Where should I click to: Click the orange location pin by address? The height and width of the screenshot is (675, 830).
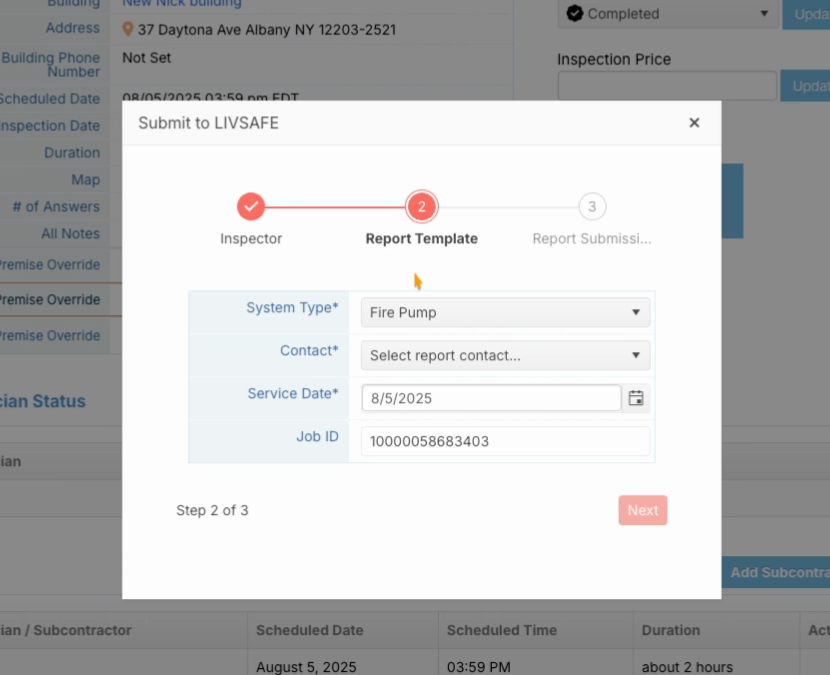point(128,29)
